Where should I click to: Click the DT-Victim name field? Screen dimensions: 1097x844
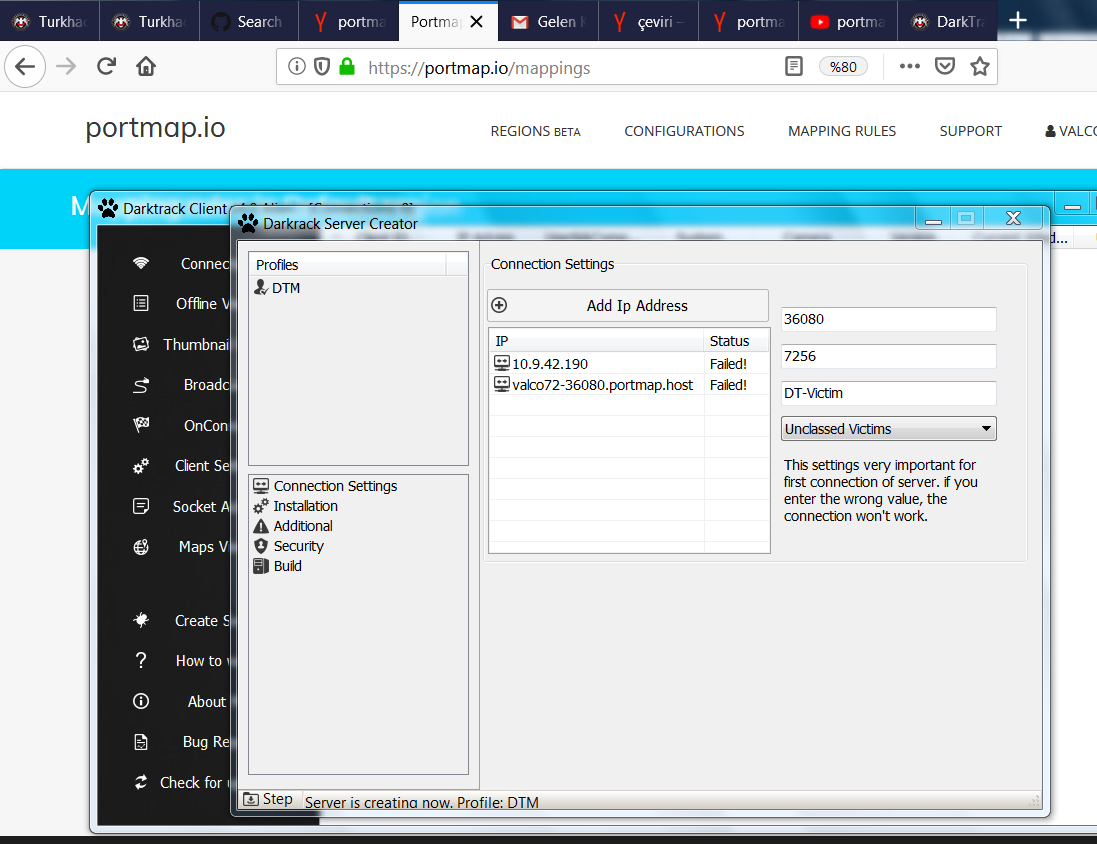tap(889, 393)
